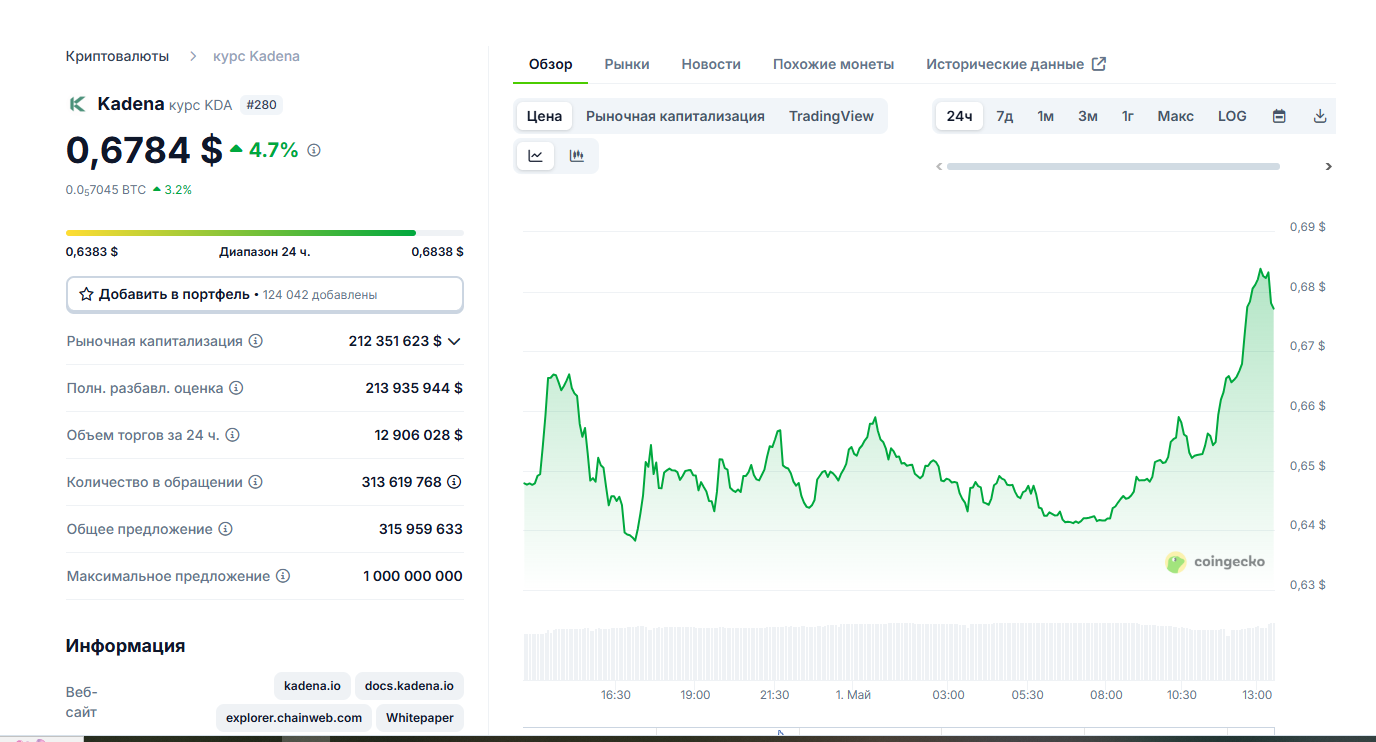This screenshot has width=1376, height=742.
Task: Open the info icon next to Объем торгов за 24 ч.
Action: click(x=232, y=435)
